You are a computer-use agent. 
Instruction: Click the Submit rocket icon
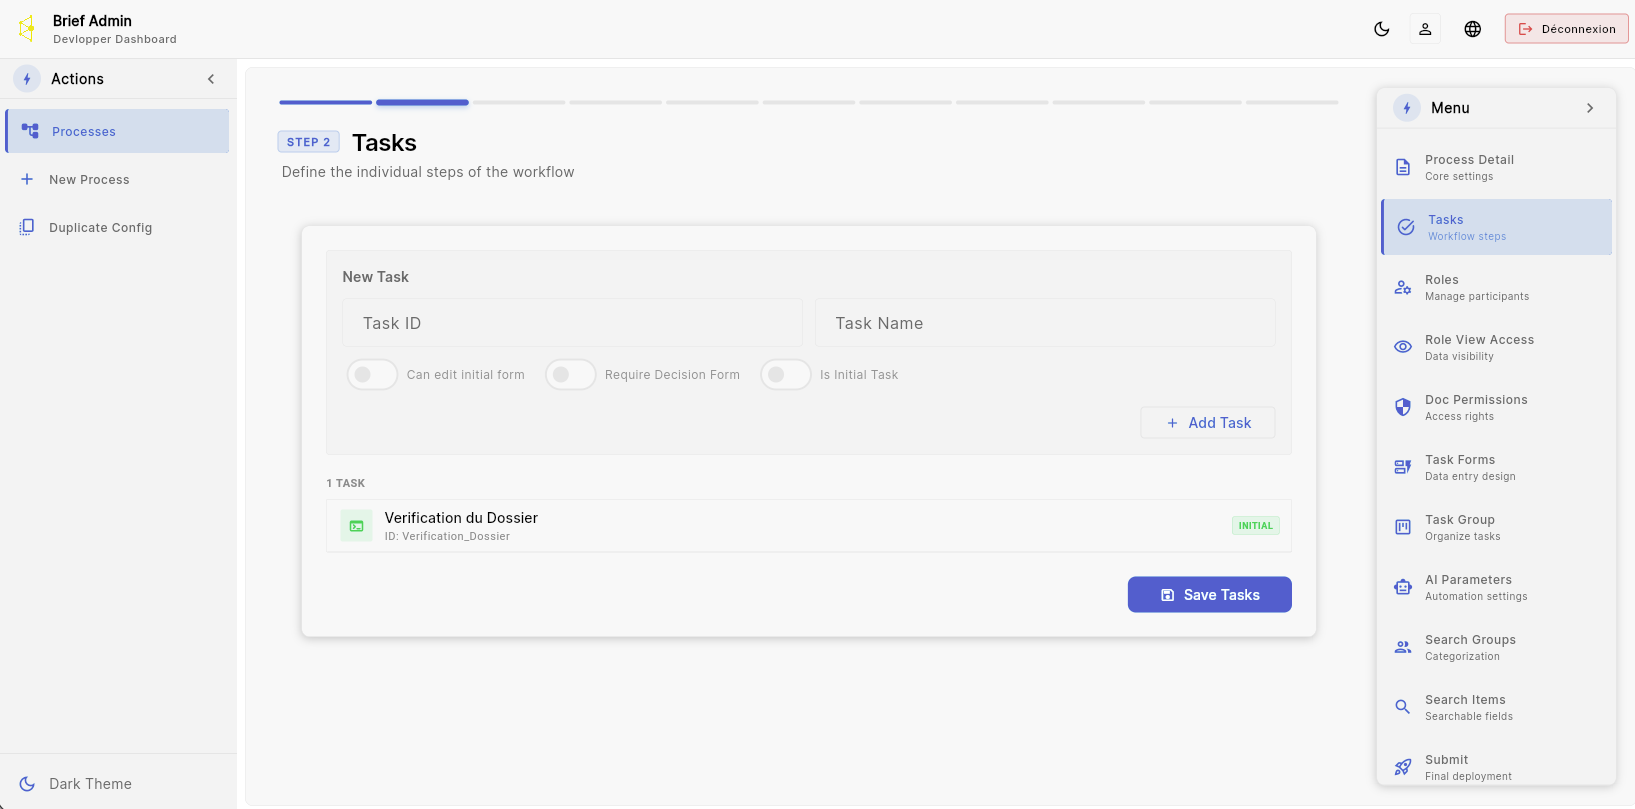coord(1403,767)
